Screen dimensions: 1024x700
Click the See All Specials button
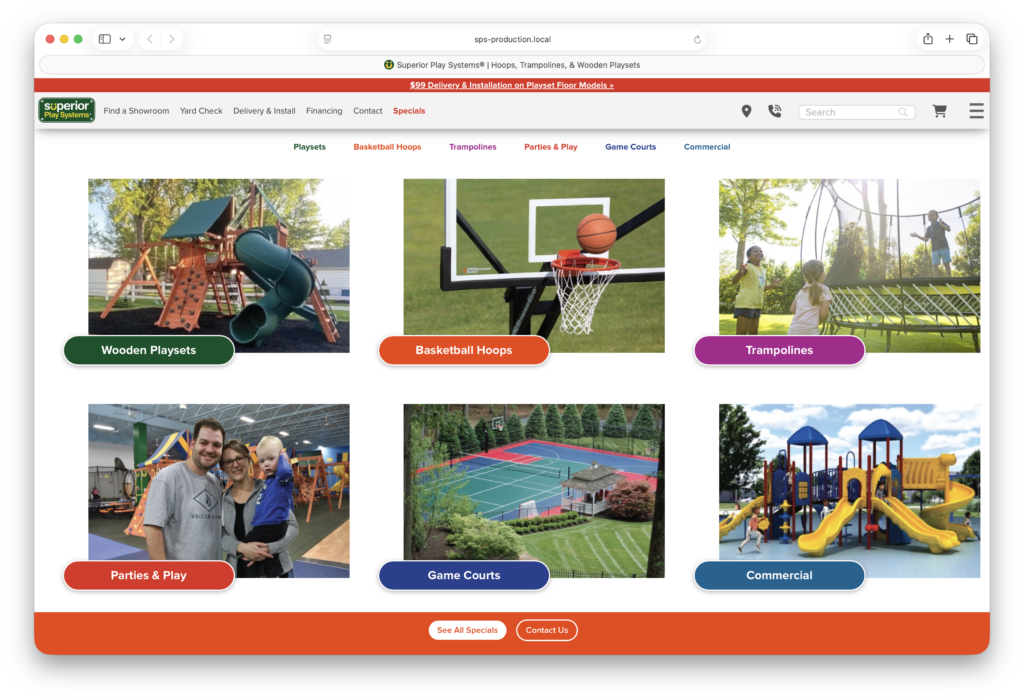(x=467, y=630)
